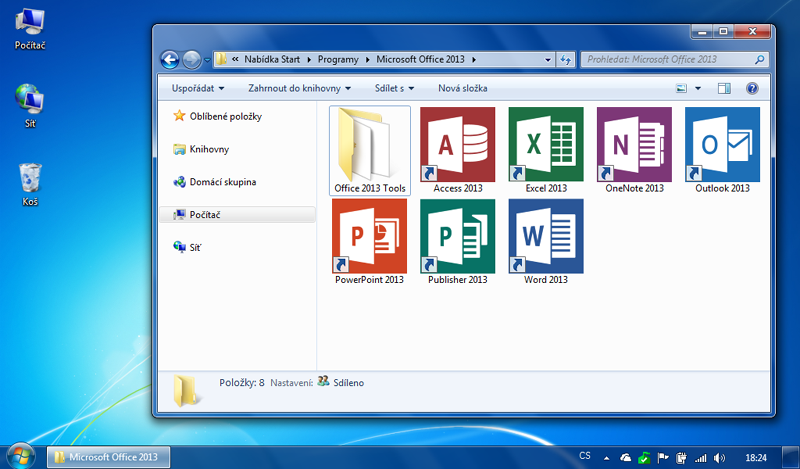The width and height of the screenshot is (800, 469).
Task: Open the change view options arrow
Action: click(x=698, y=88)
